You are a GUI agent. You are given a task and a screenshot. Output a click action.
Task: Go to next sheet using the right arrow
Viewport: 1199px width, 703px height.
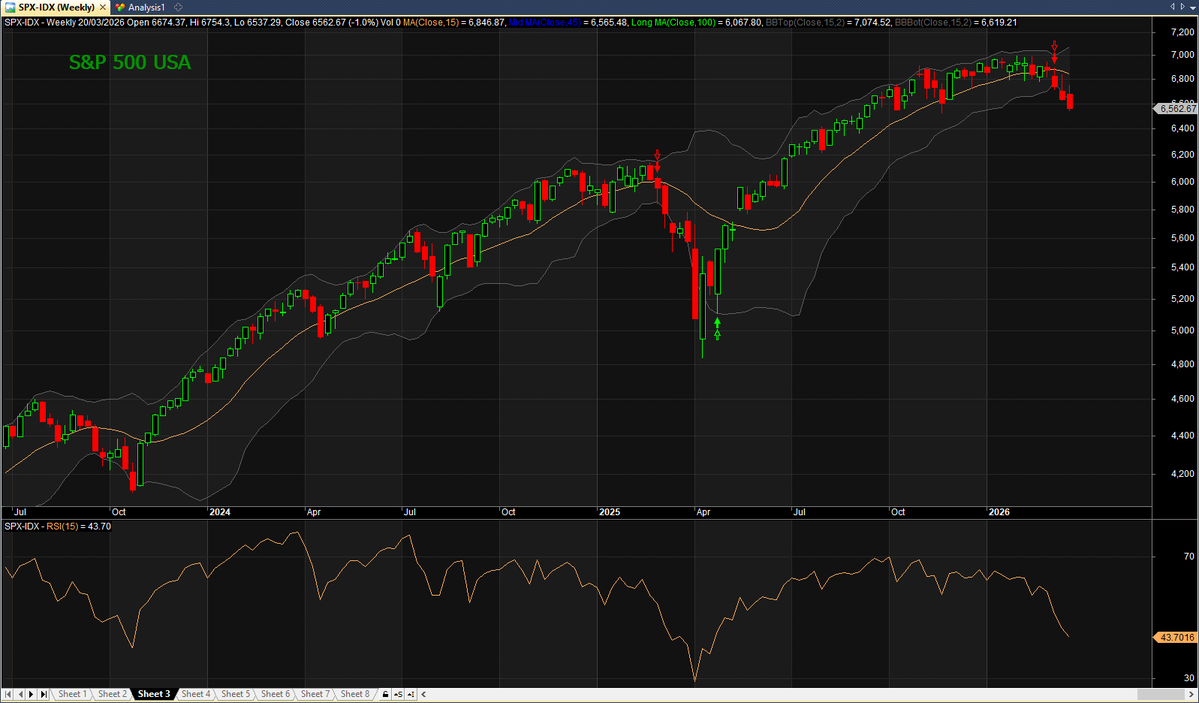pos(31,694)
